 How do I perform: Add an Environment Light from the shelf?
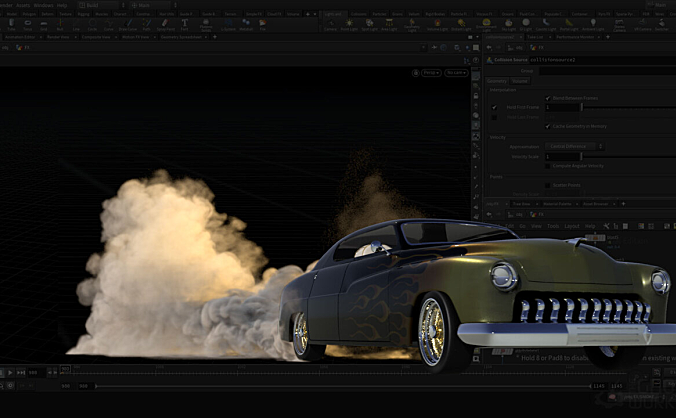(486, 25)
